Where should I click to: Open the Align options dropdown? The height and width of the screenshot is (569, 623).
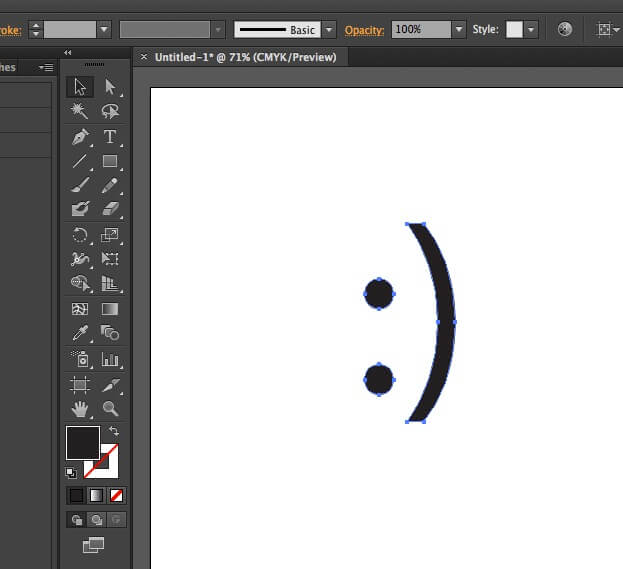[617, 29]
